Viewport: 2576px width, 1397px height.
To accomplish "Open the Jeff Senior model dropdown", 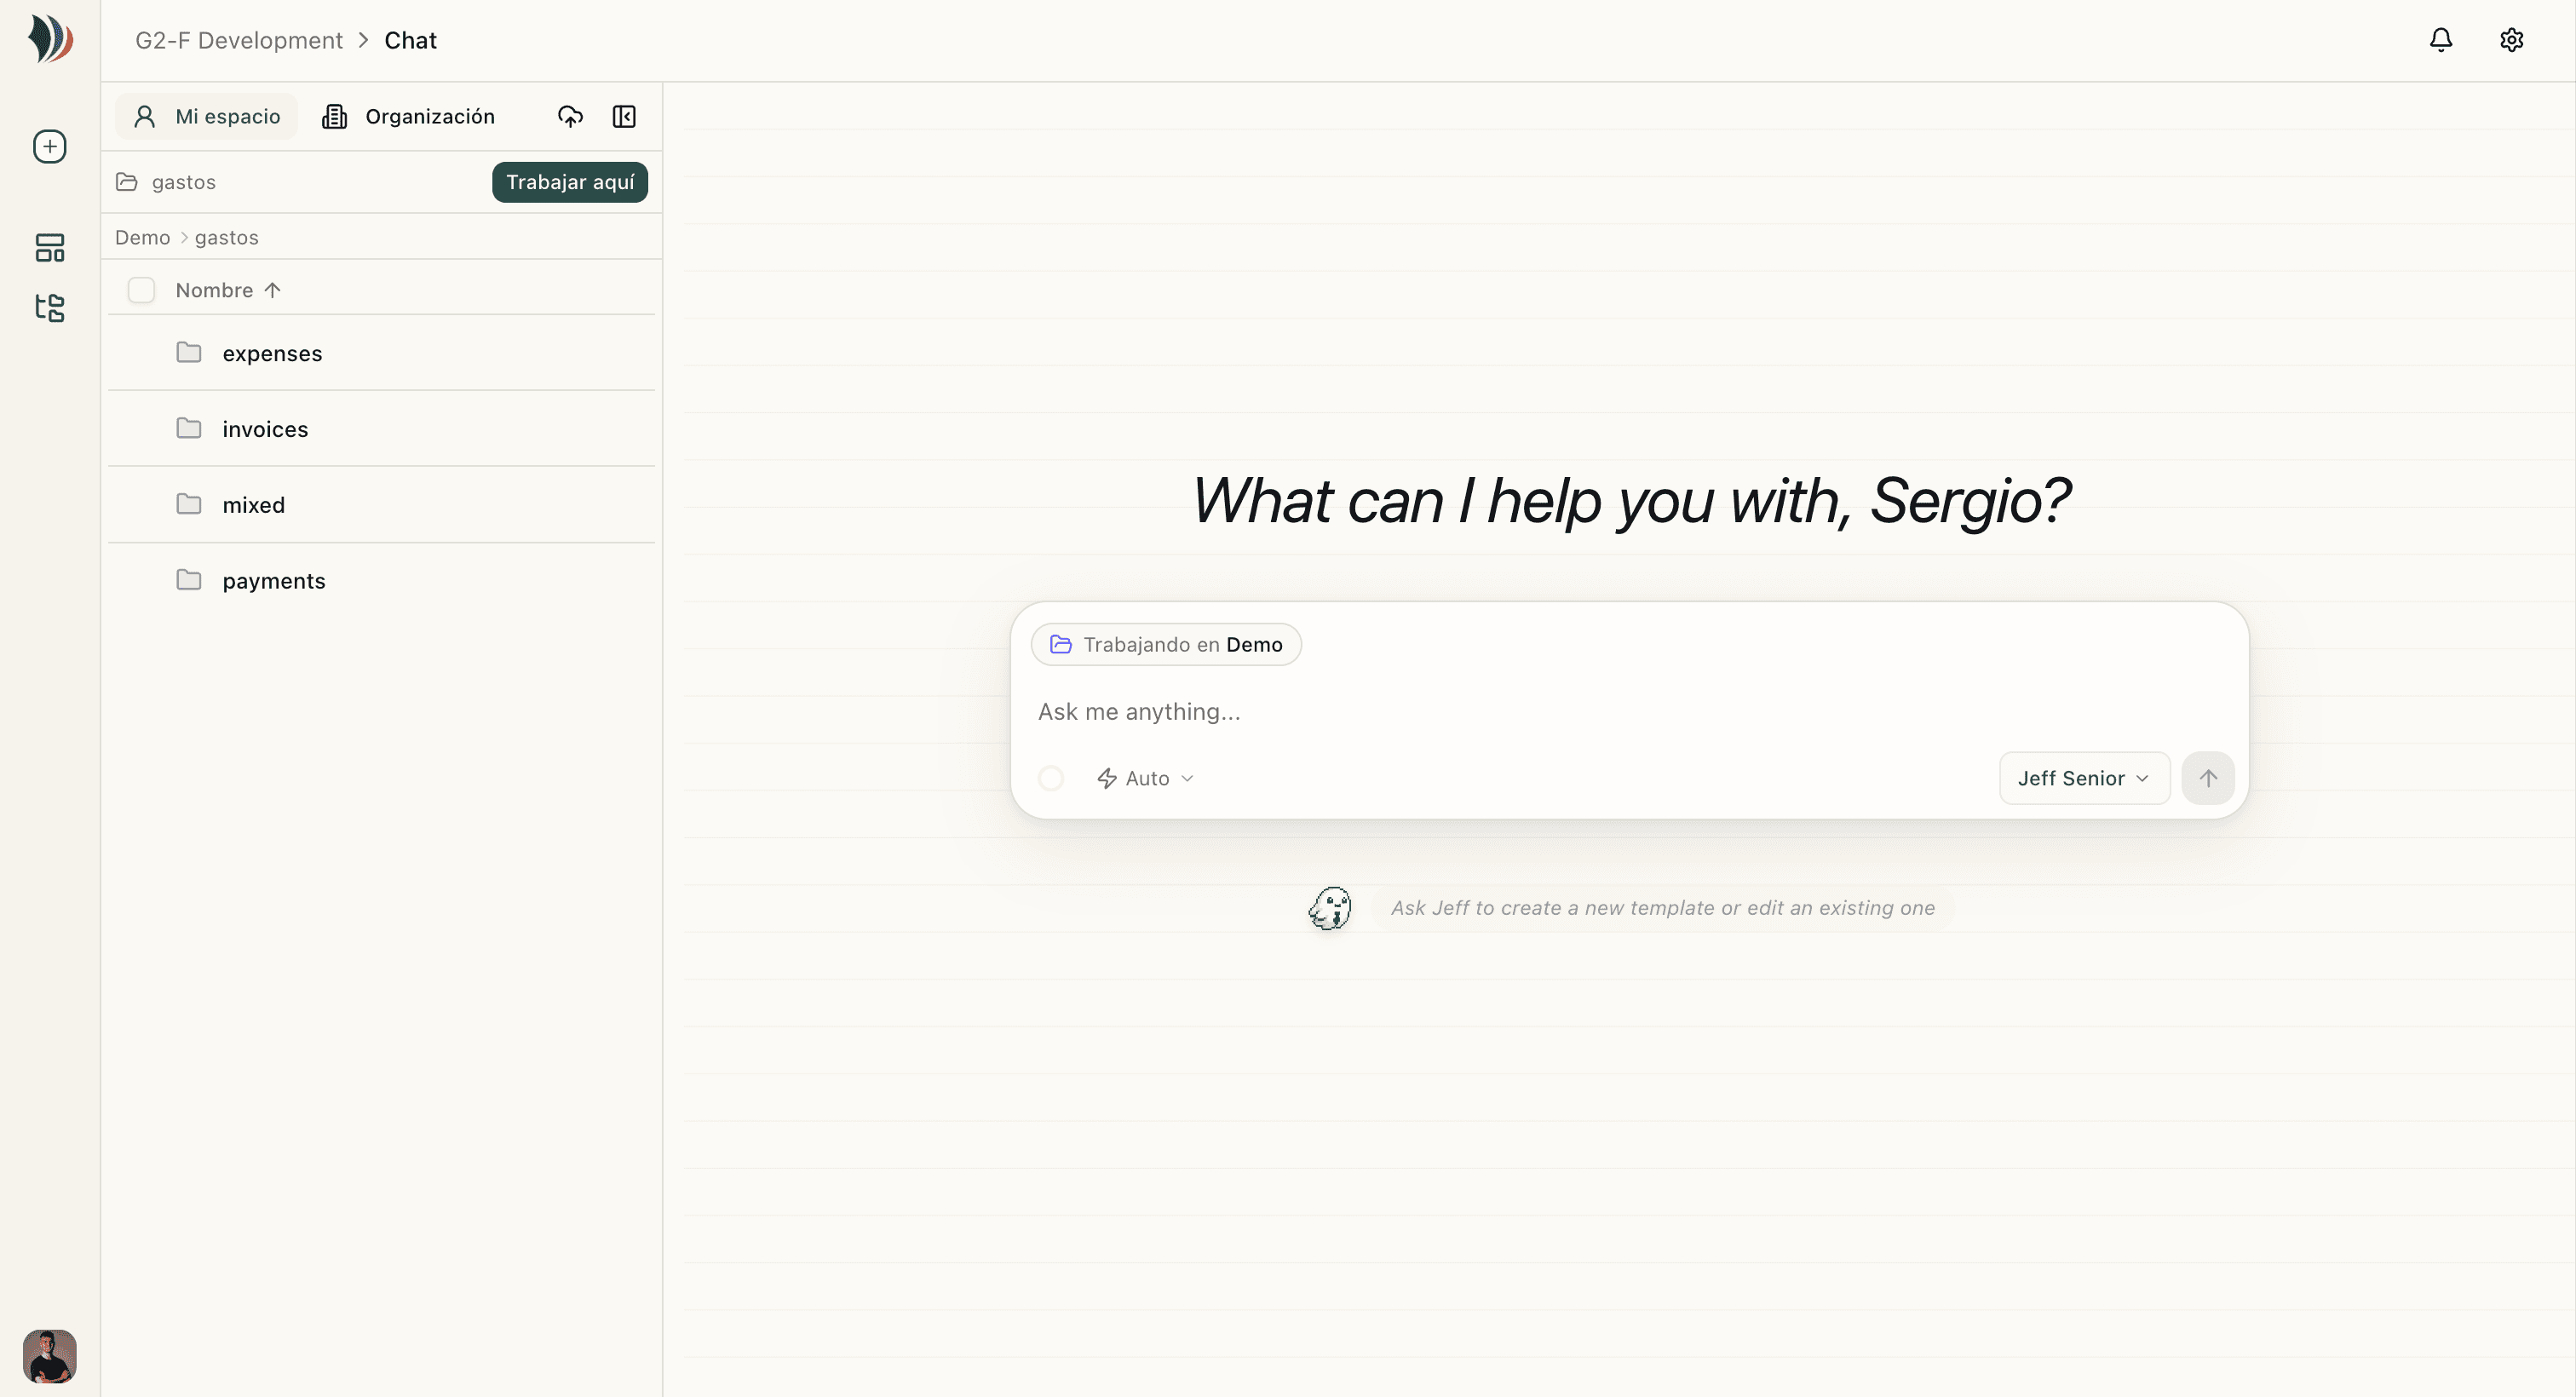I will [2084, 778].
